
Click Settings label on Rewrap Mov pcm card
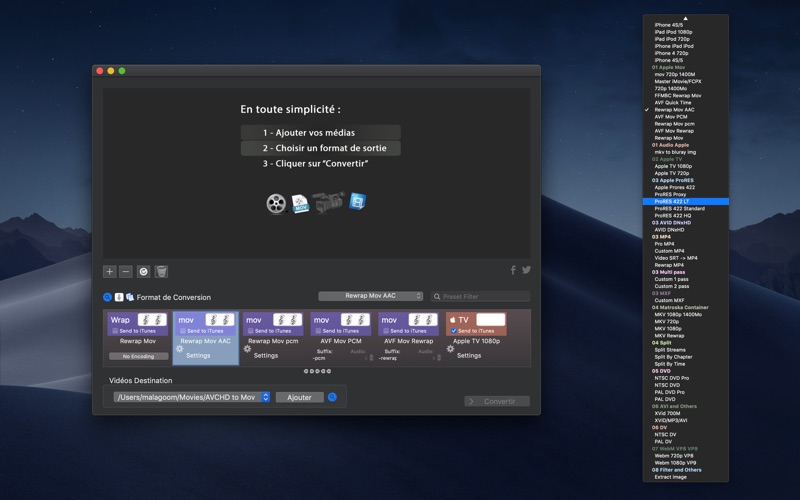tap(266, 355)
